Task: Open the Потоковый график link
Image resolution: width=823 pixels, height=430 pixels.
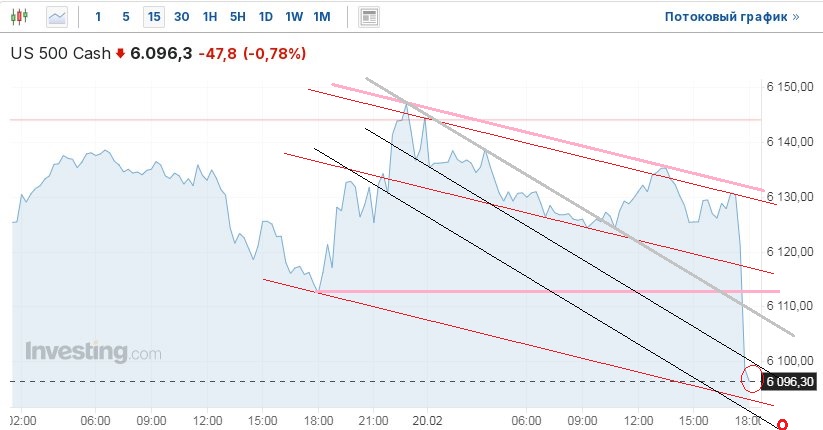Action: 732,17
